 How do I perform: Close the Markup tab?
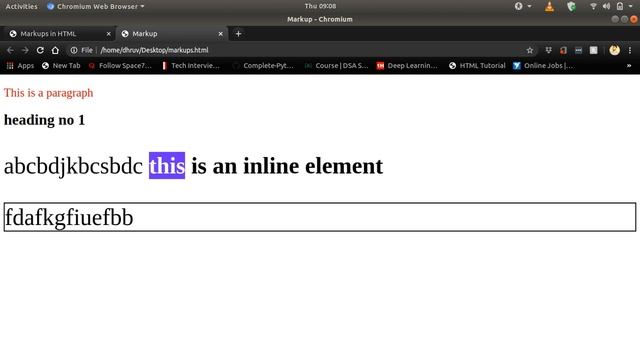(x=220, y=34)
